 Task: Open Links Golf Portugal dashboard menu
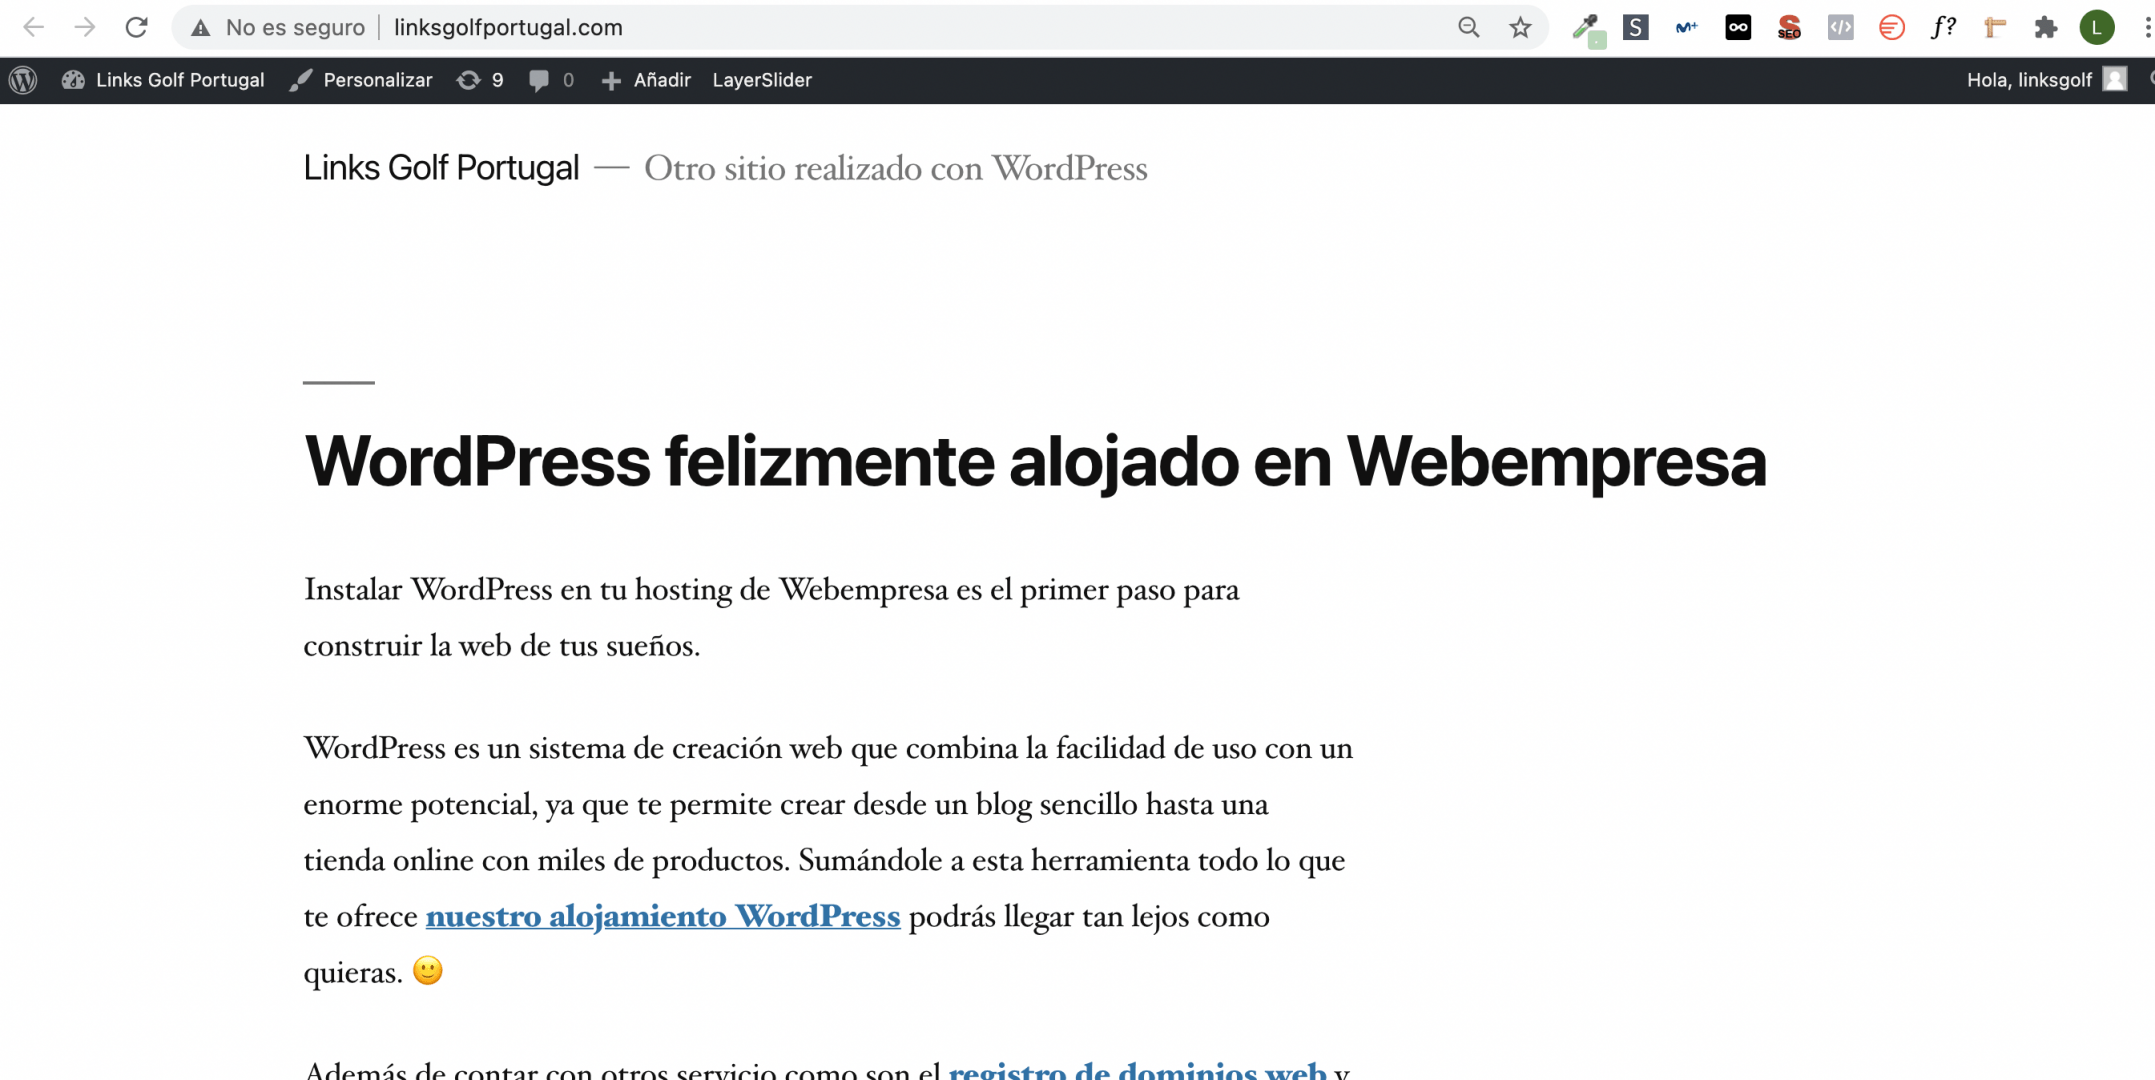pyautogui.click(x=163, y=80)
